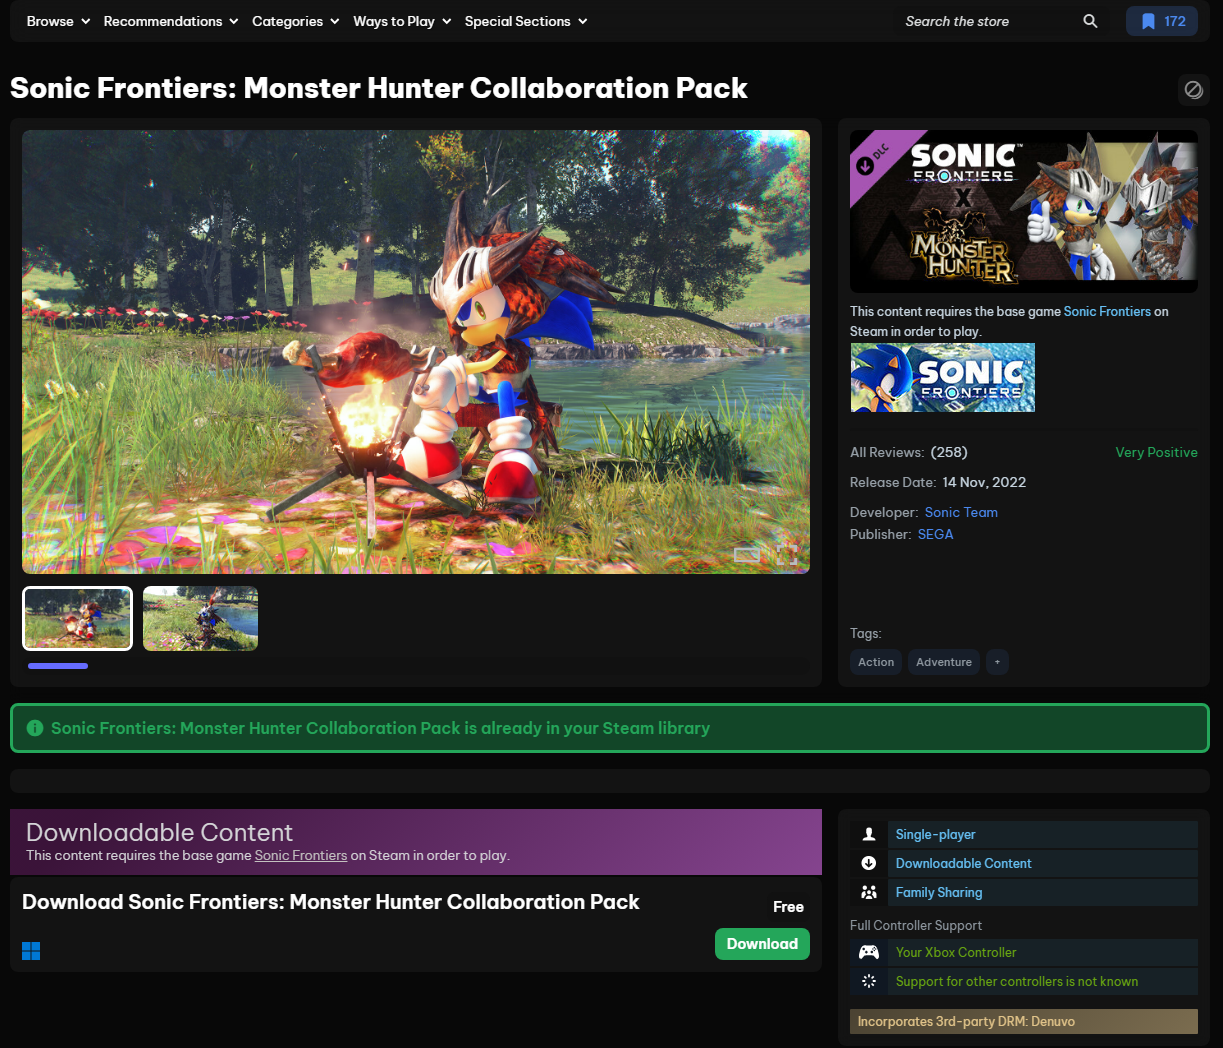Click the loading icon for other controllers
This screenshot has height=1048, width=1223.
(869, 981)
